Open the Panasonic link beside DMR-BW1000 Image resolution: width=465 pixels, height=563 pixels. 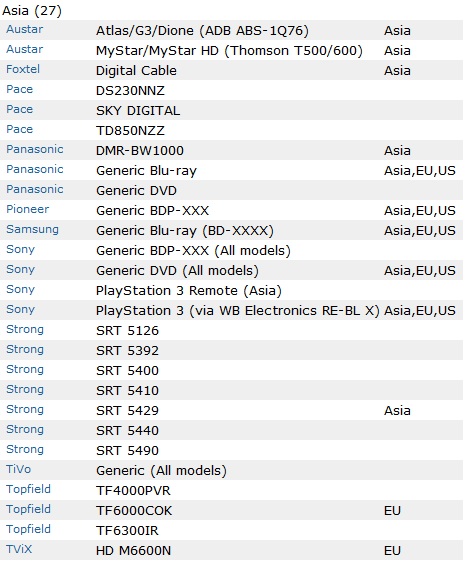[34, 149]
